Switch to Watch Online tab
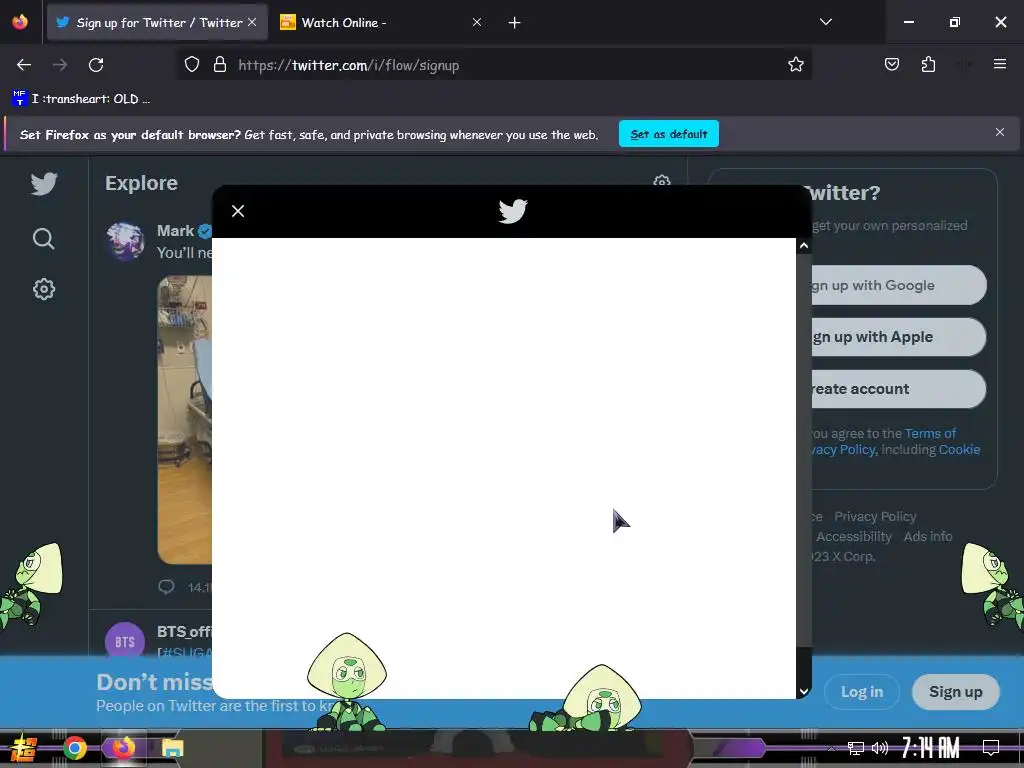 point(380,23)
